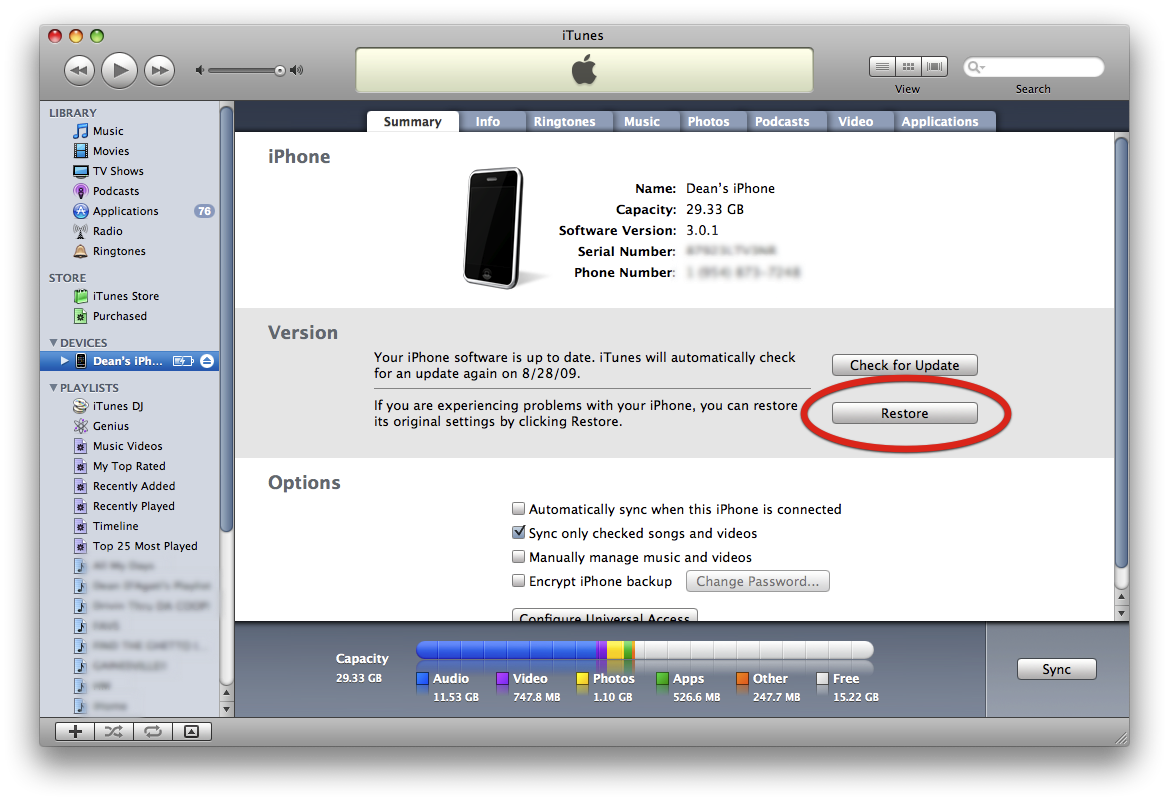Screen dimensions: 1169x801
Task: Switch to list view icon
Action: [x=882, y=66]
